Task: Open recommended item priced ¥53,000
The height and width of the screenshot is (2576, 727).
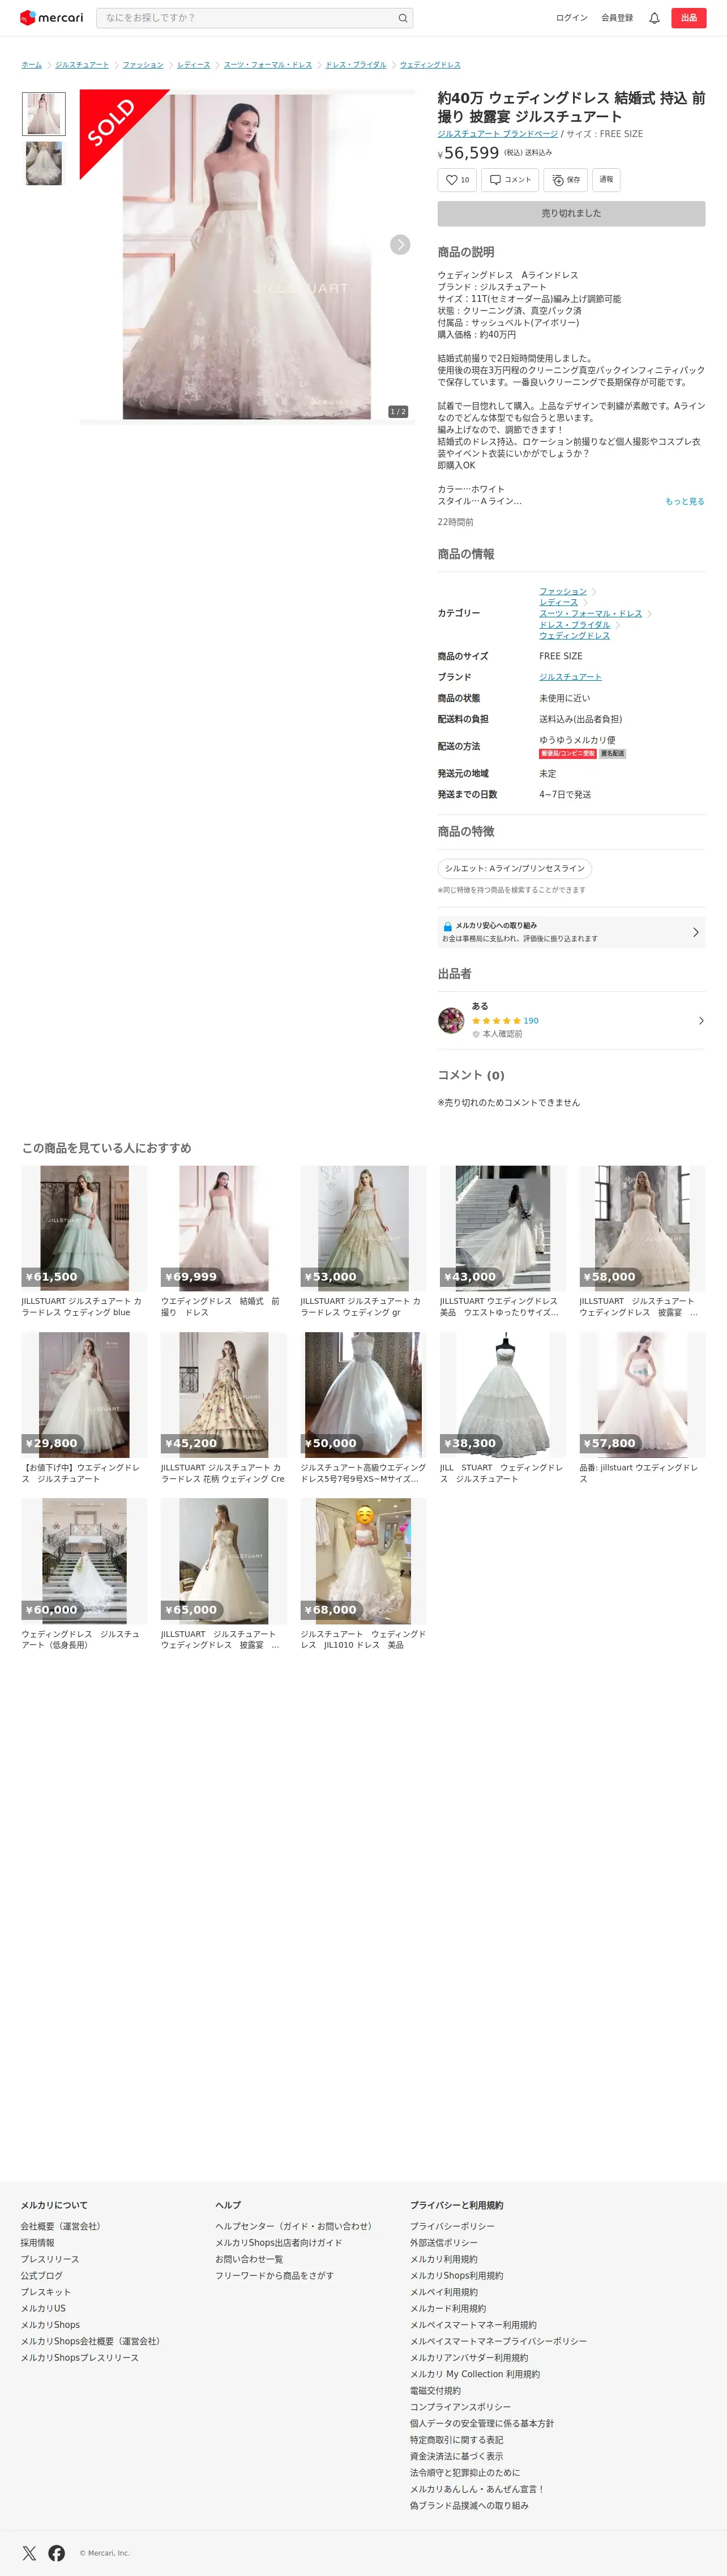Action: click(x=363, y=1241)
